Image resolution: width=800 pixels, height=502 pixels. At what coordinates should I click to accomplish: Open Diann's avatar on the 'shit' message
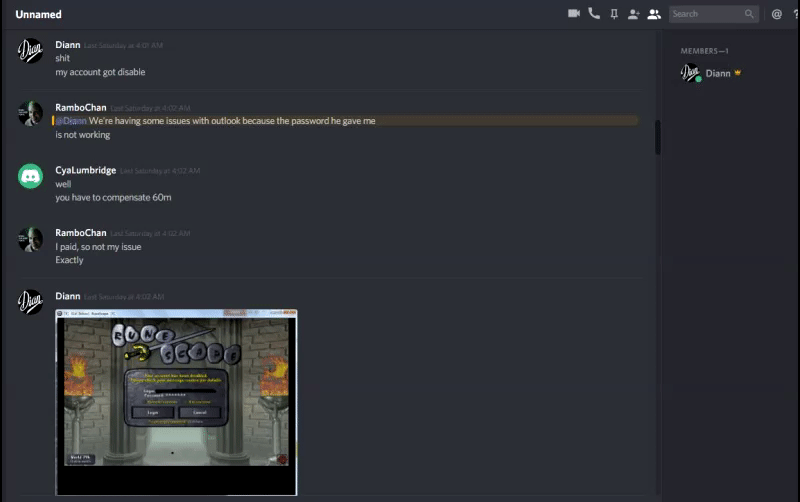[31, 51]
